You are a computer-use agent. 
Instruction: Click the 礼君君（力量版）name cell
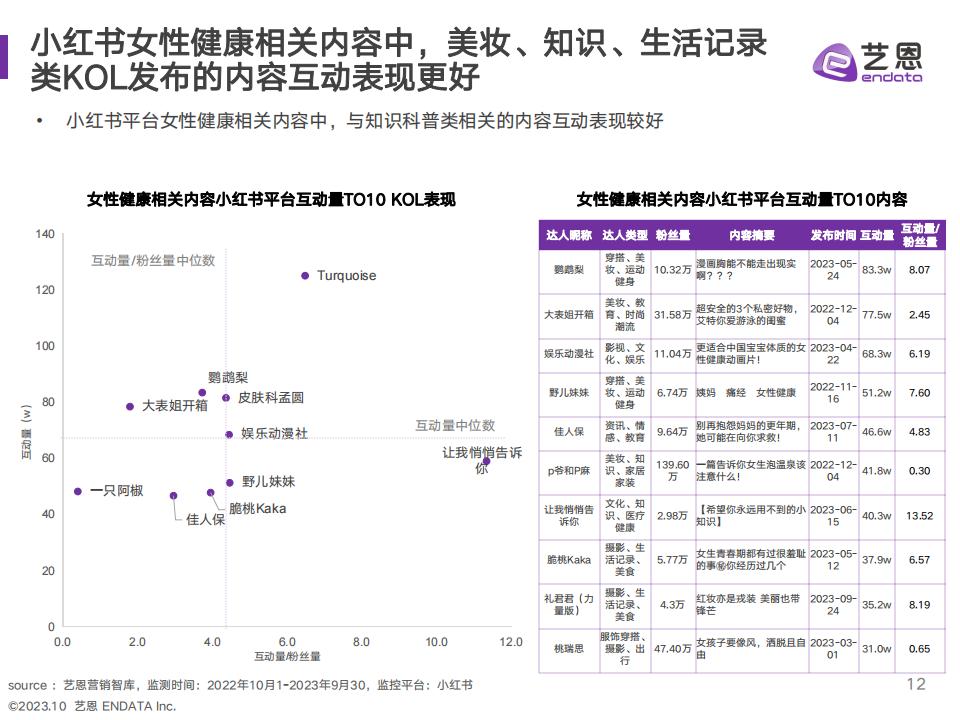tap(569, 604)
